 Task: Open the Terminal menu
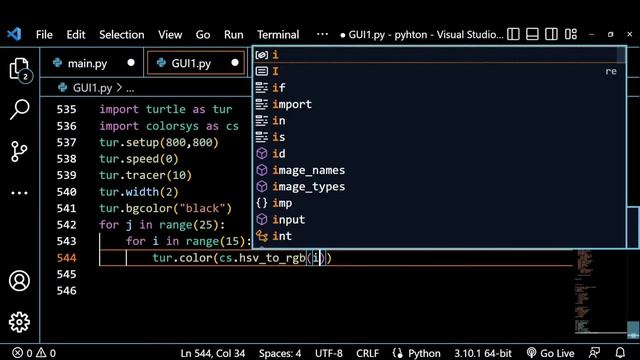(x=278, y=35)
